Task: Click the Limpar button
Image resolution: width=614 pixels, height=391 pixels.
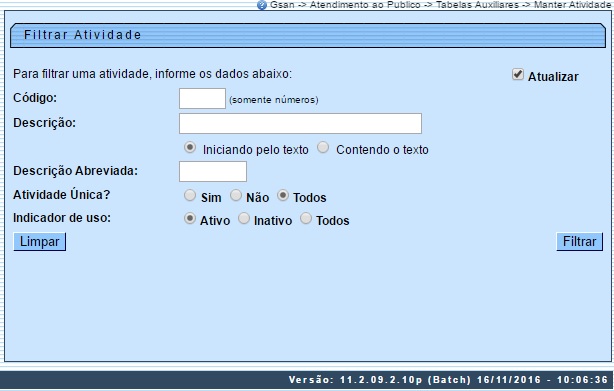Action: [40, 241]
